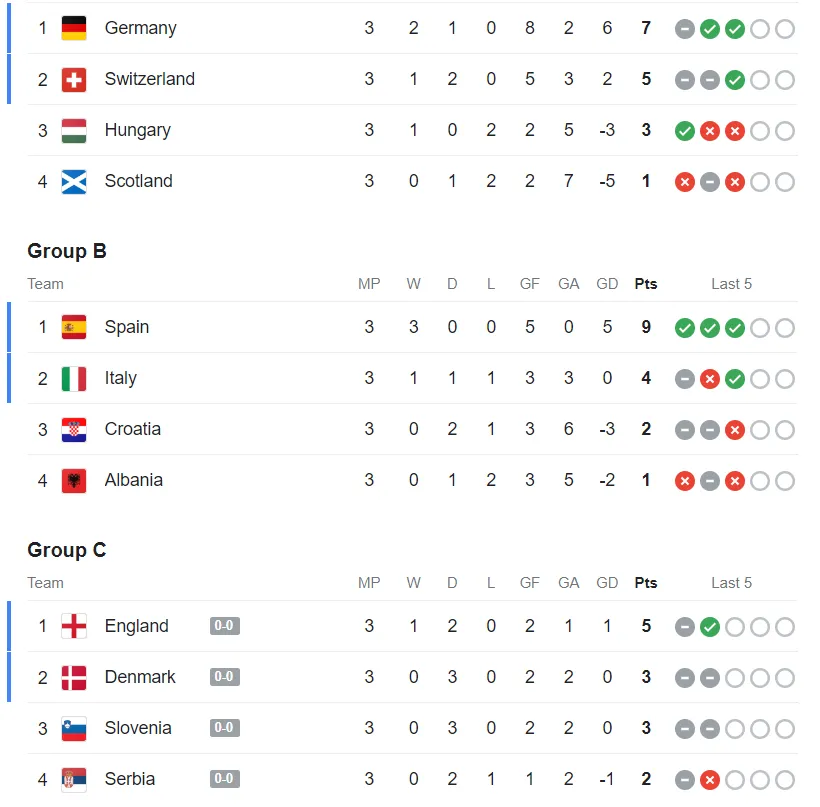Click the Albania flag icon

click(x=74, y=480)
